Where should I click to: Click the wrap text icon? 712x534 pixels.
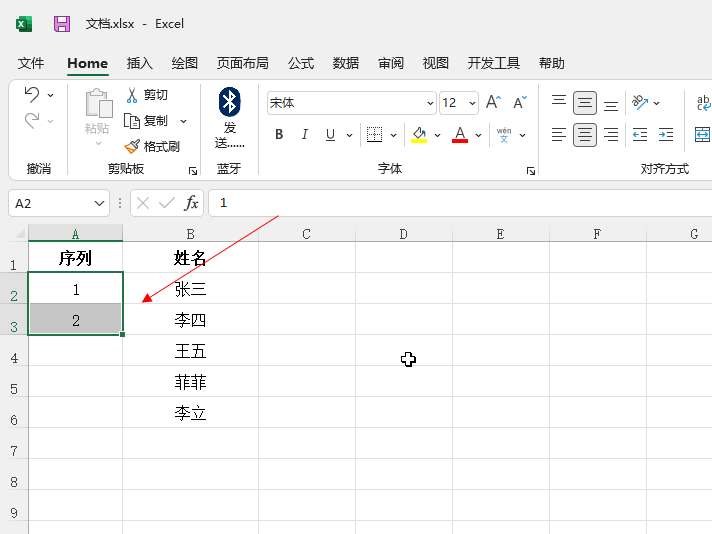pos(703,103)
